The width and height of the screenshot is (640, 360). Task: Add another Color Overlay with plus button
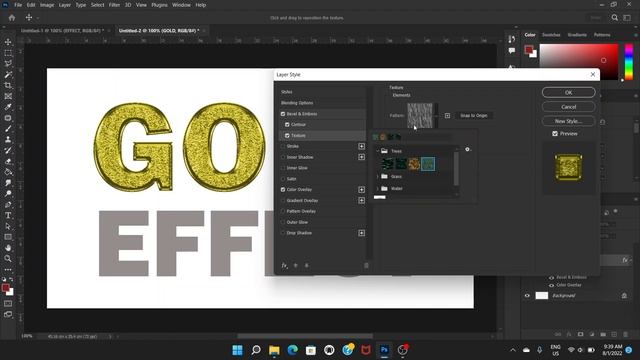[x=361, y=190]
